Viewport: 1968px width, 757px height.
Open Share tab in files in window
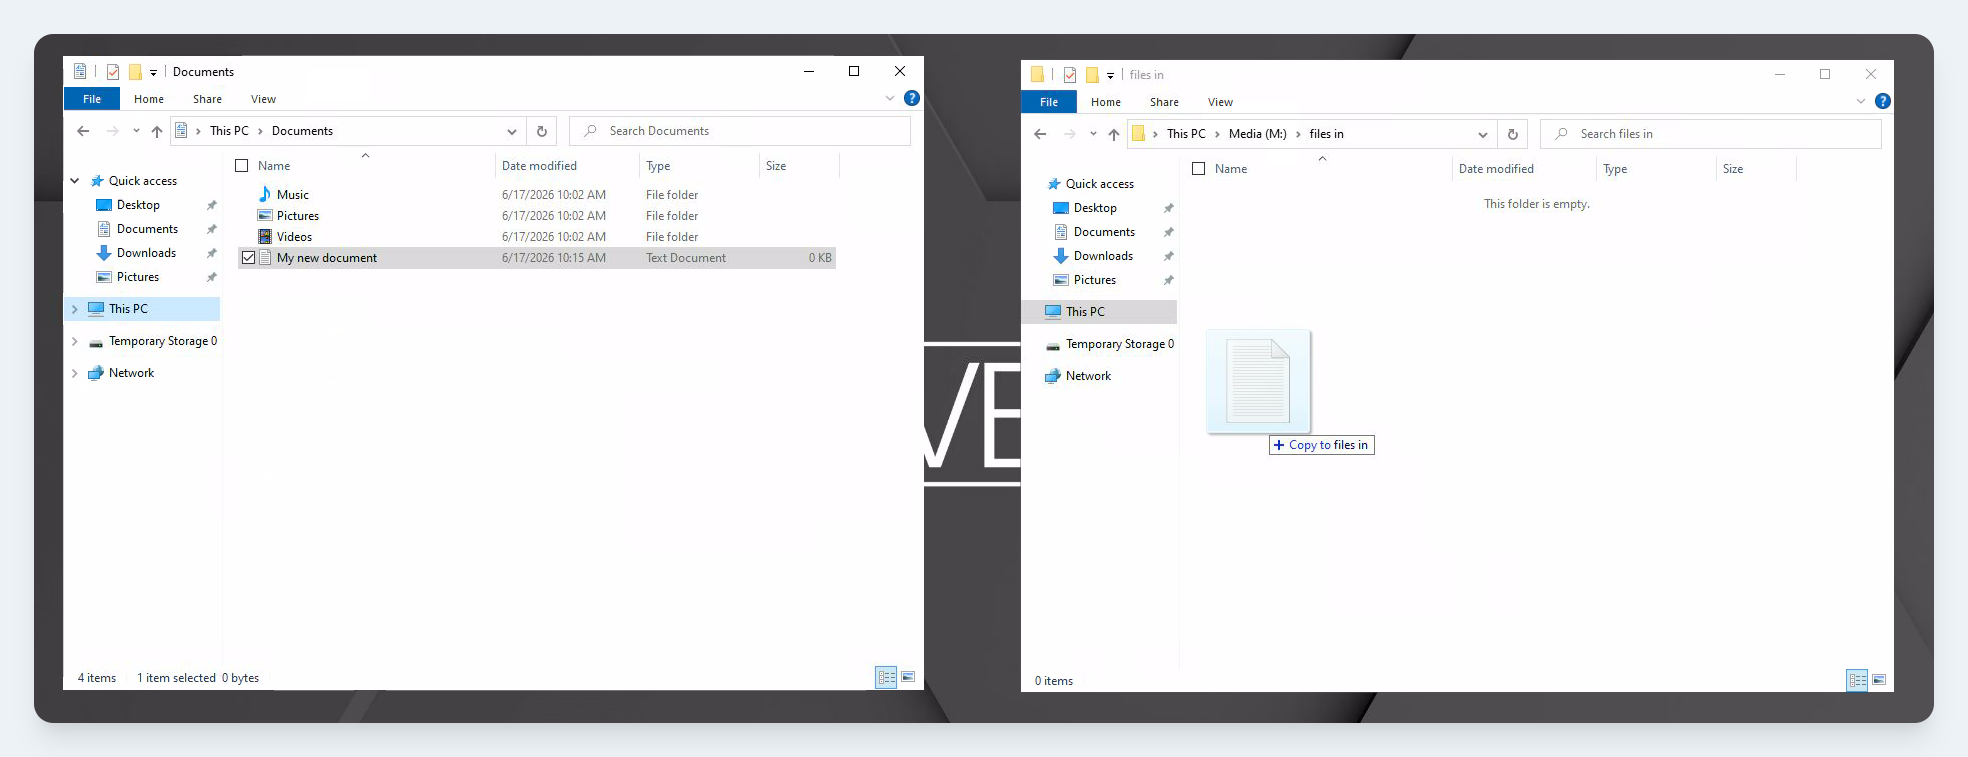1164,102
